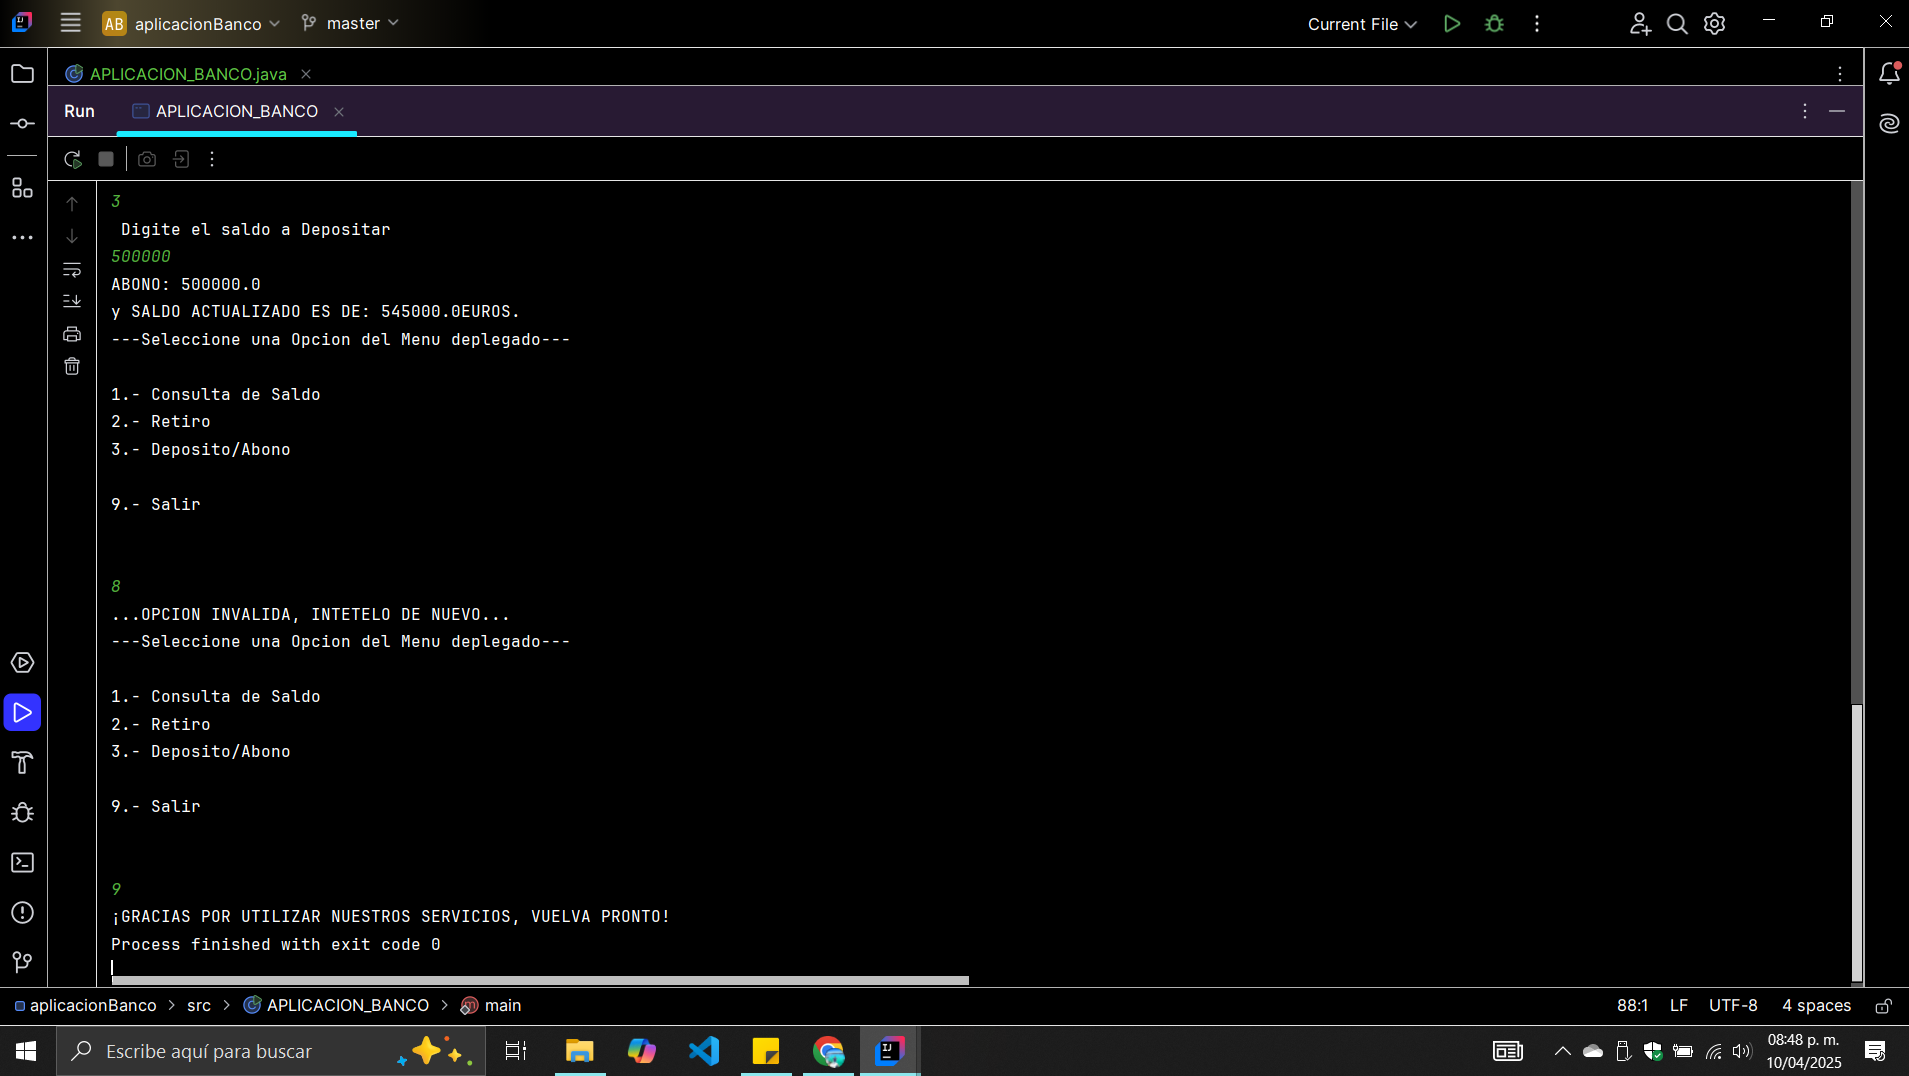Viewport: 1909px width, 1076px height.
Task: Click the Stop process square button
Action: pos(106,159)
